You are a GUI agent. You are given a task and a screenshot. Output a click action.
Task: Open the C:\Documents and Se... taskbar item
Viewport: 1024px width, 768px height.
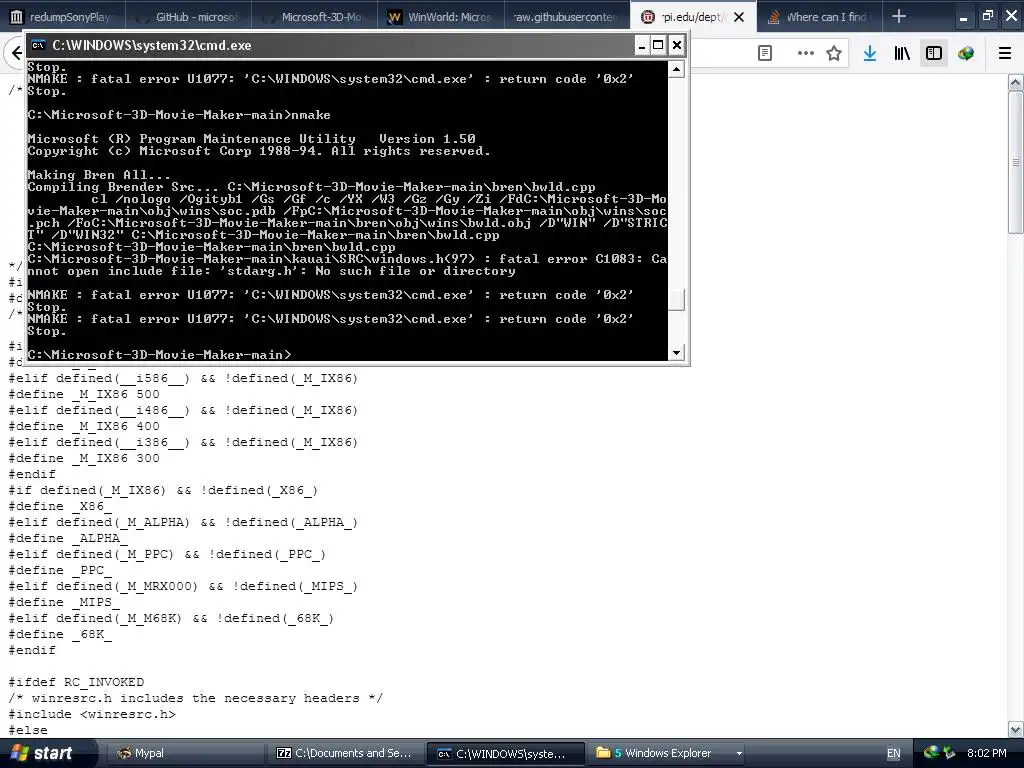pyautogui.click(x=345, y=753)
